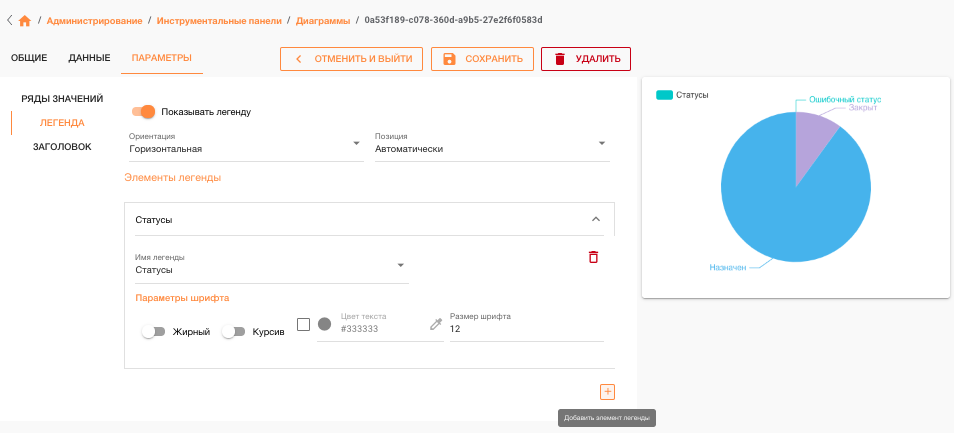Switch to the Данные tab
Viewport: 954px width, 433px height.
pos(89,58)
